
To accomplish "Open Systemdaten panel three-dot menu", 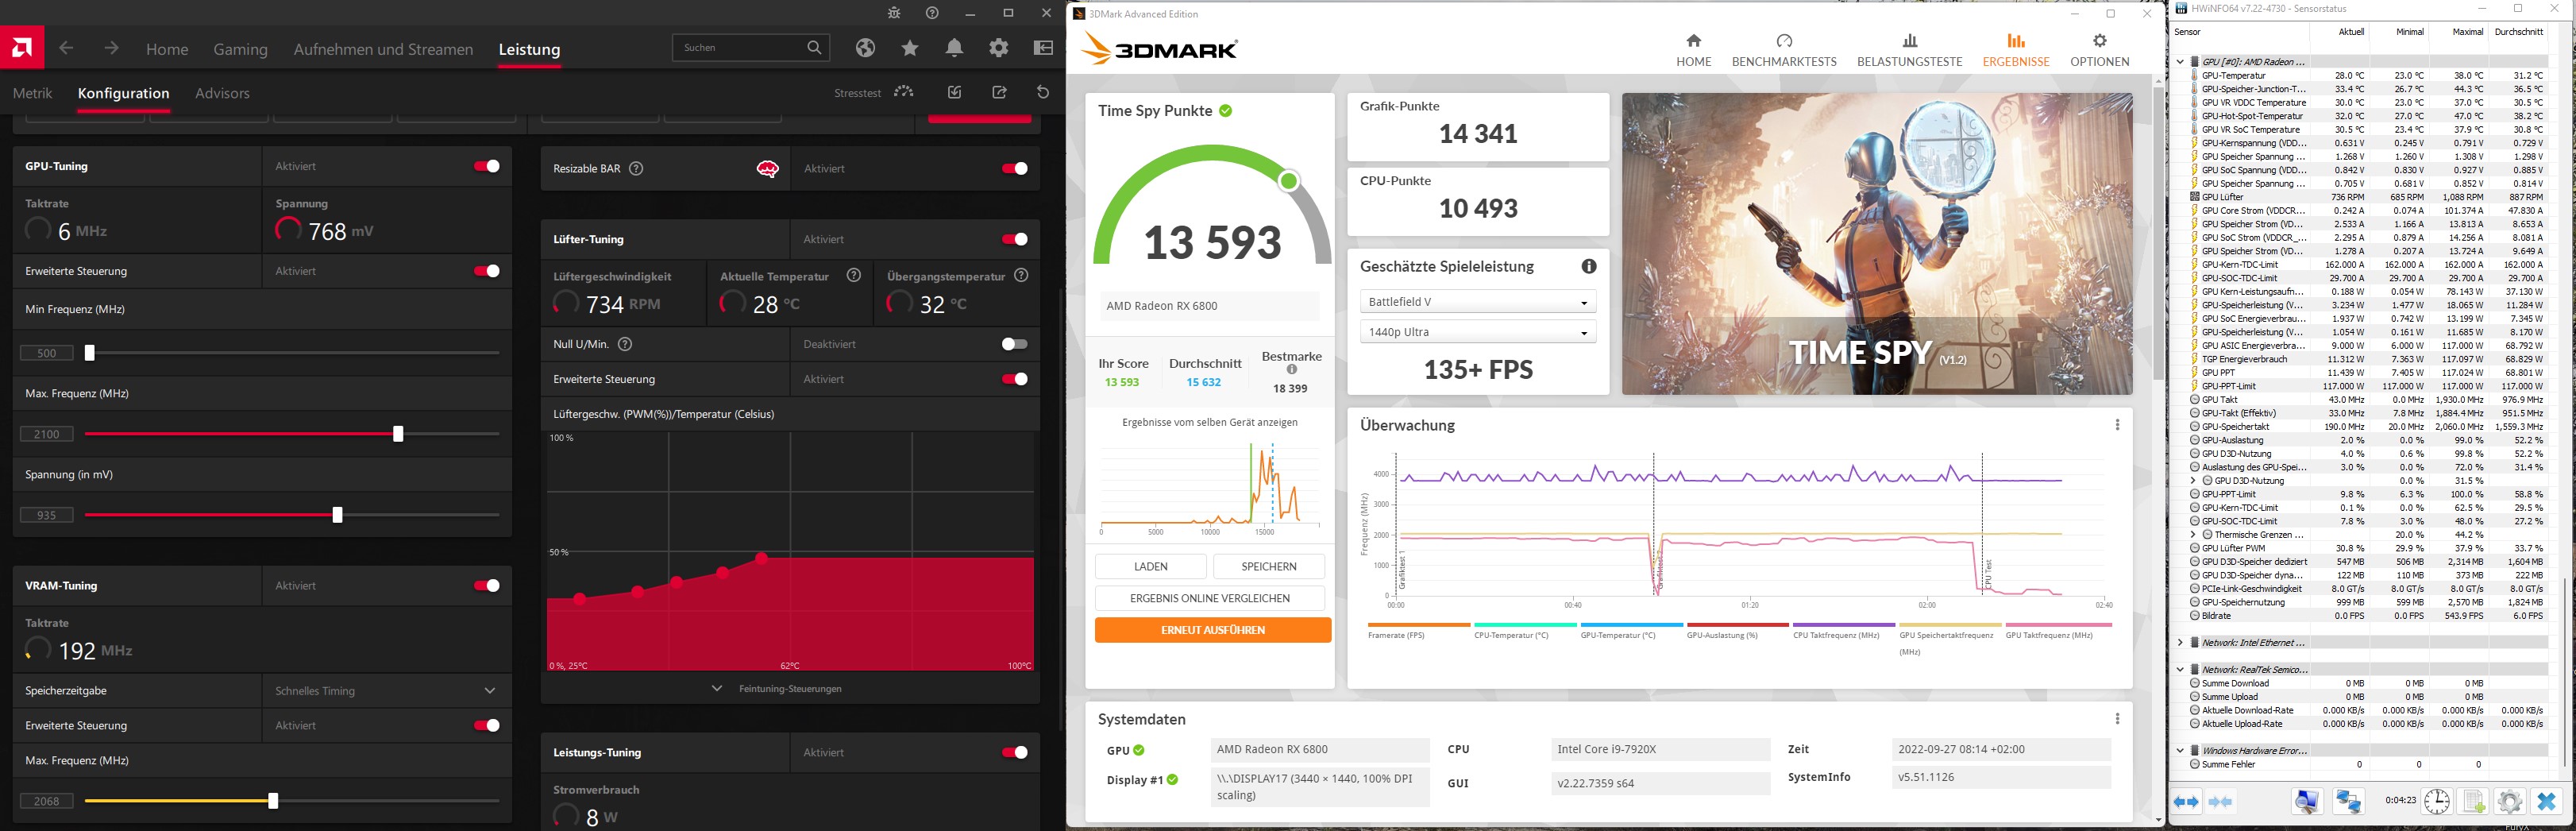I will click(2117, 719).
